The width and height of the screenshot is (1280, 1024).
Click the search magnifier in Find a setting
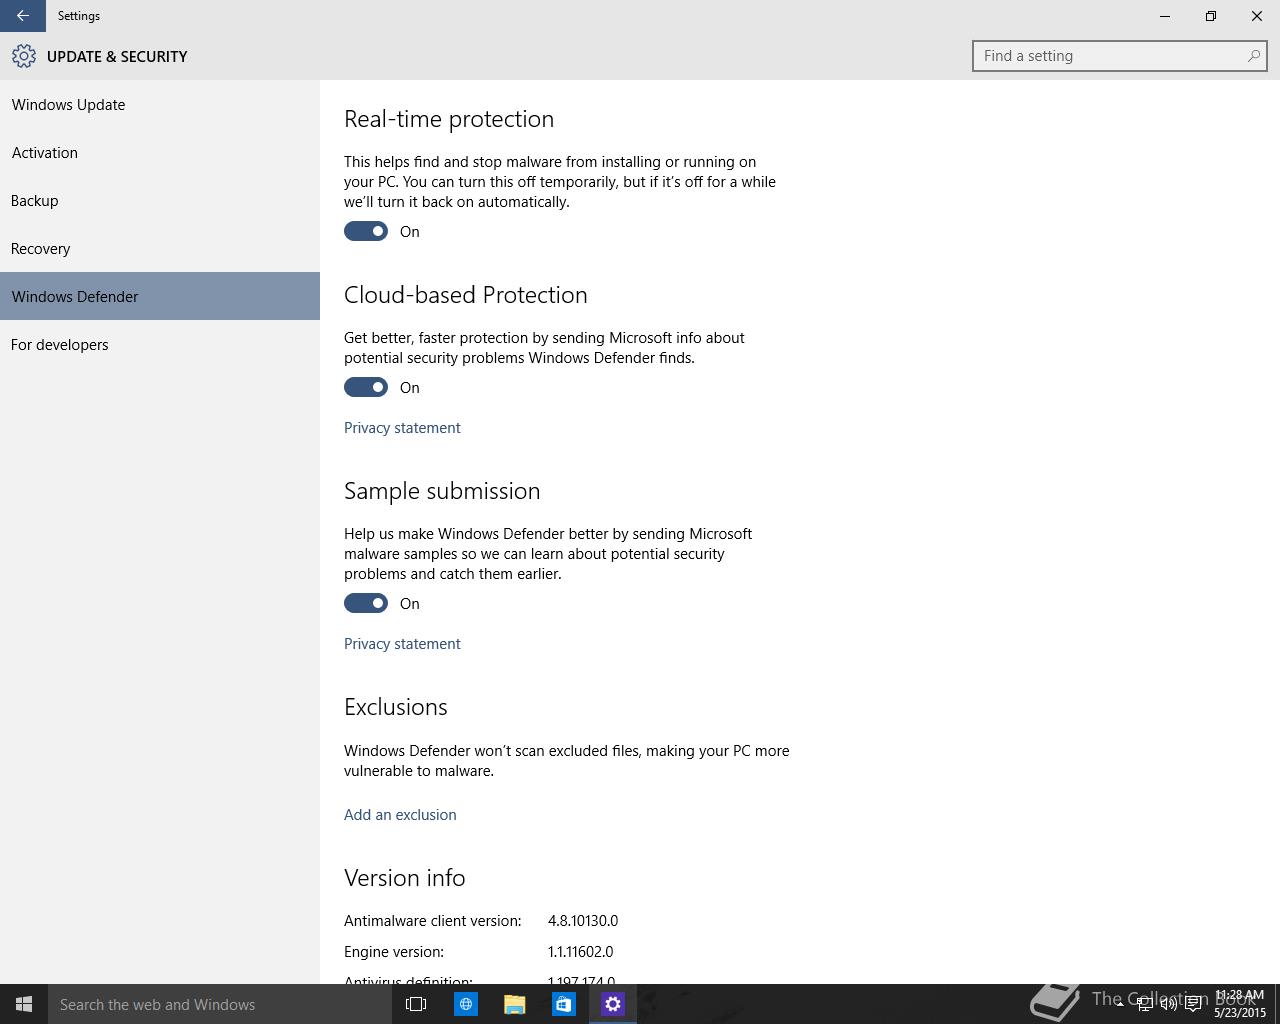pyautogui.click(x=1253, y=56)
